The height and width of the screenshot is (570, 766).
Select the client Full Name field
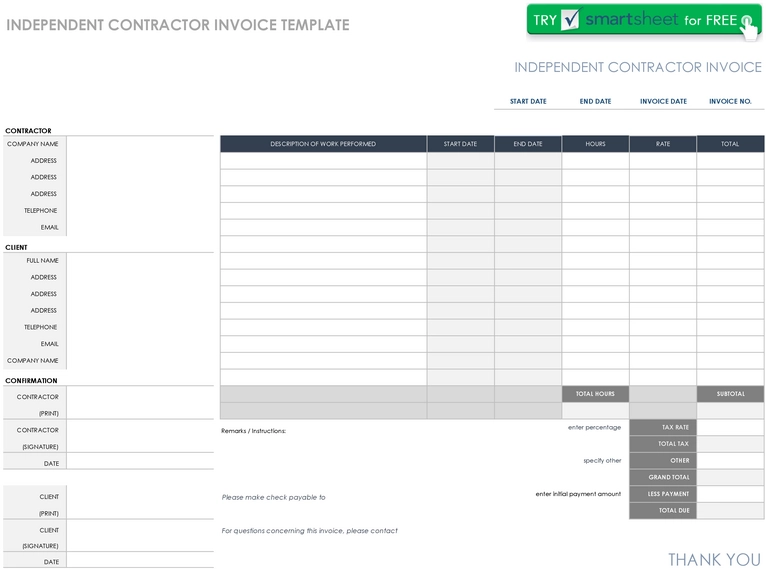[140, 261]
